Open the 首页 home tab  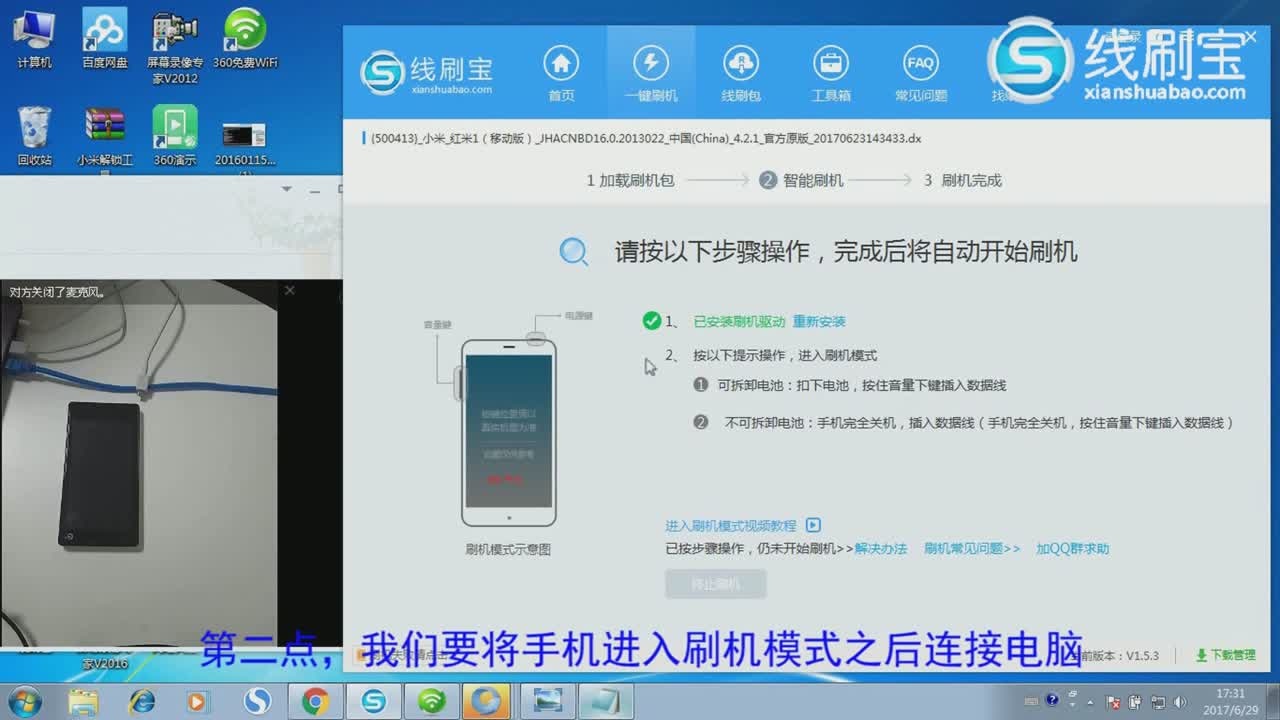(x=561, y=72)
